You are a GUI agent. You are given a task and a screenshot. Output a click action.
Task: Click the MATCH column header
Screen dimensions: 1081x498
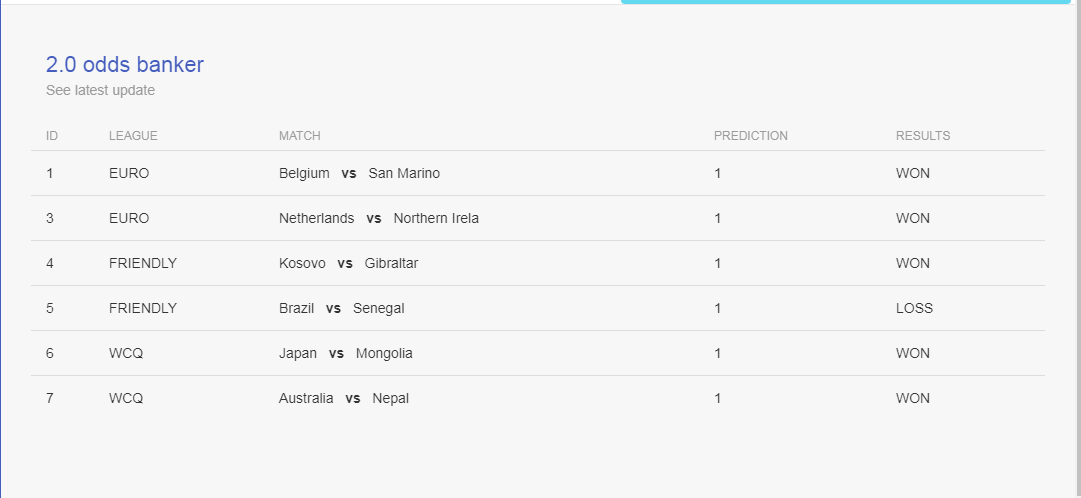pos(299,136)
